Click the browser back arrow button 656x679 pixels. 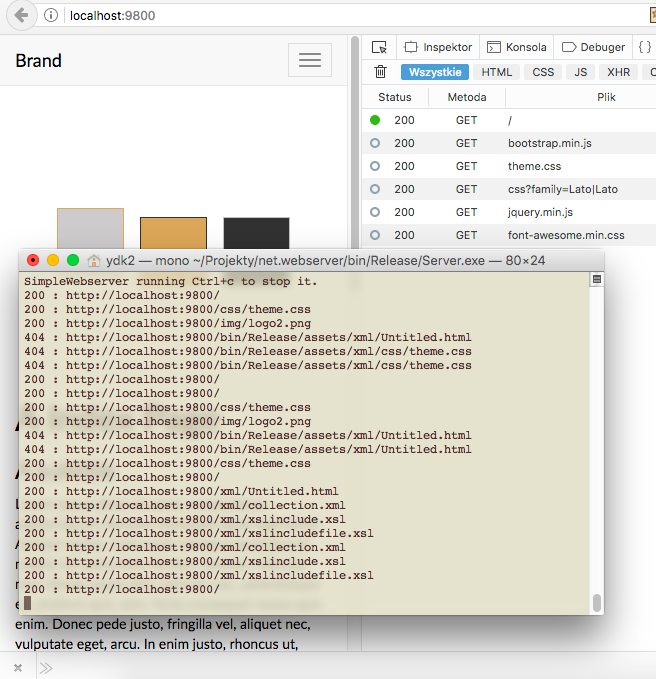tap(21, 15)
